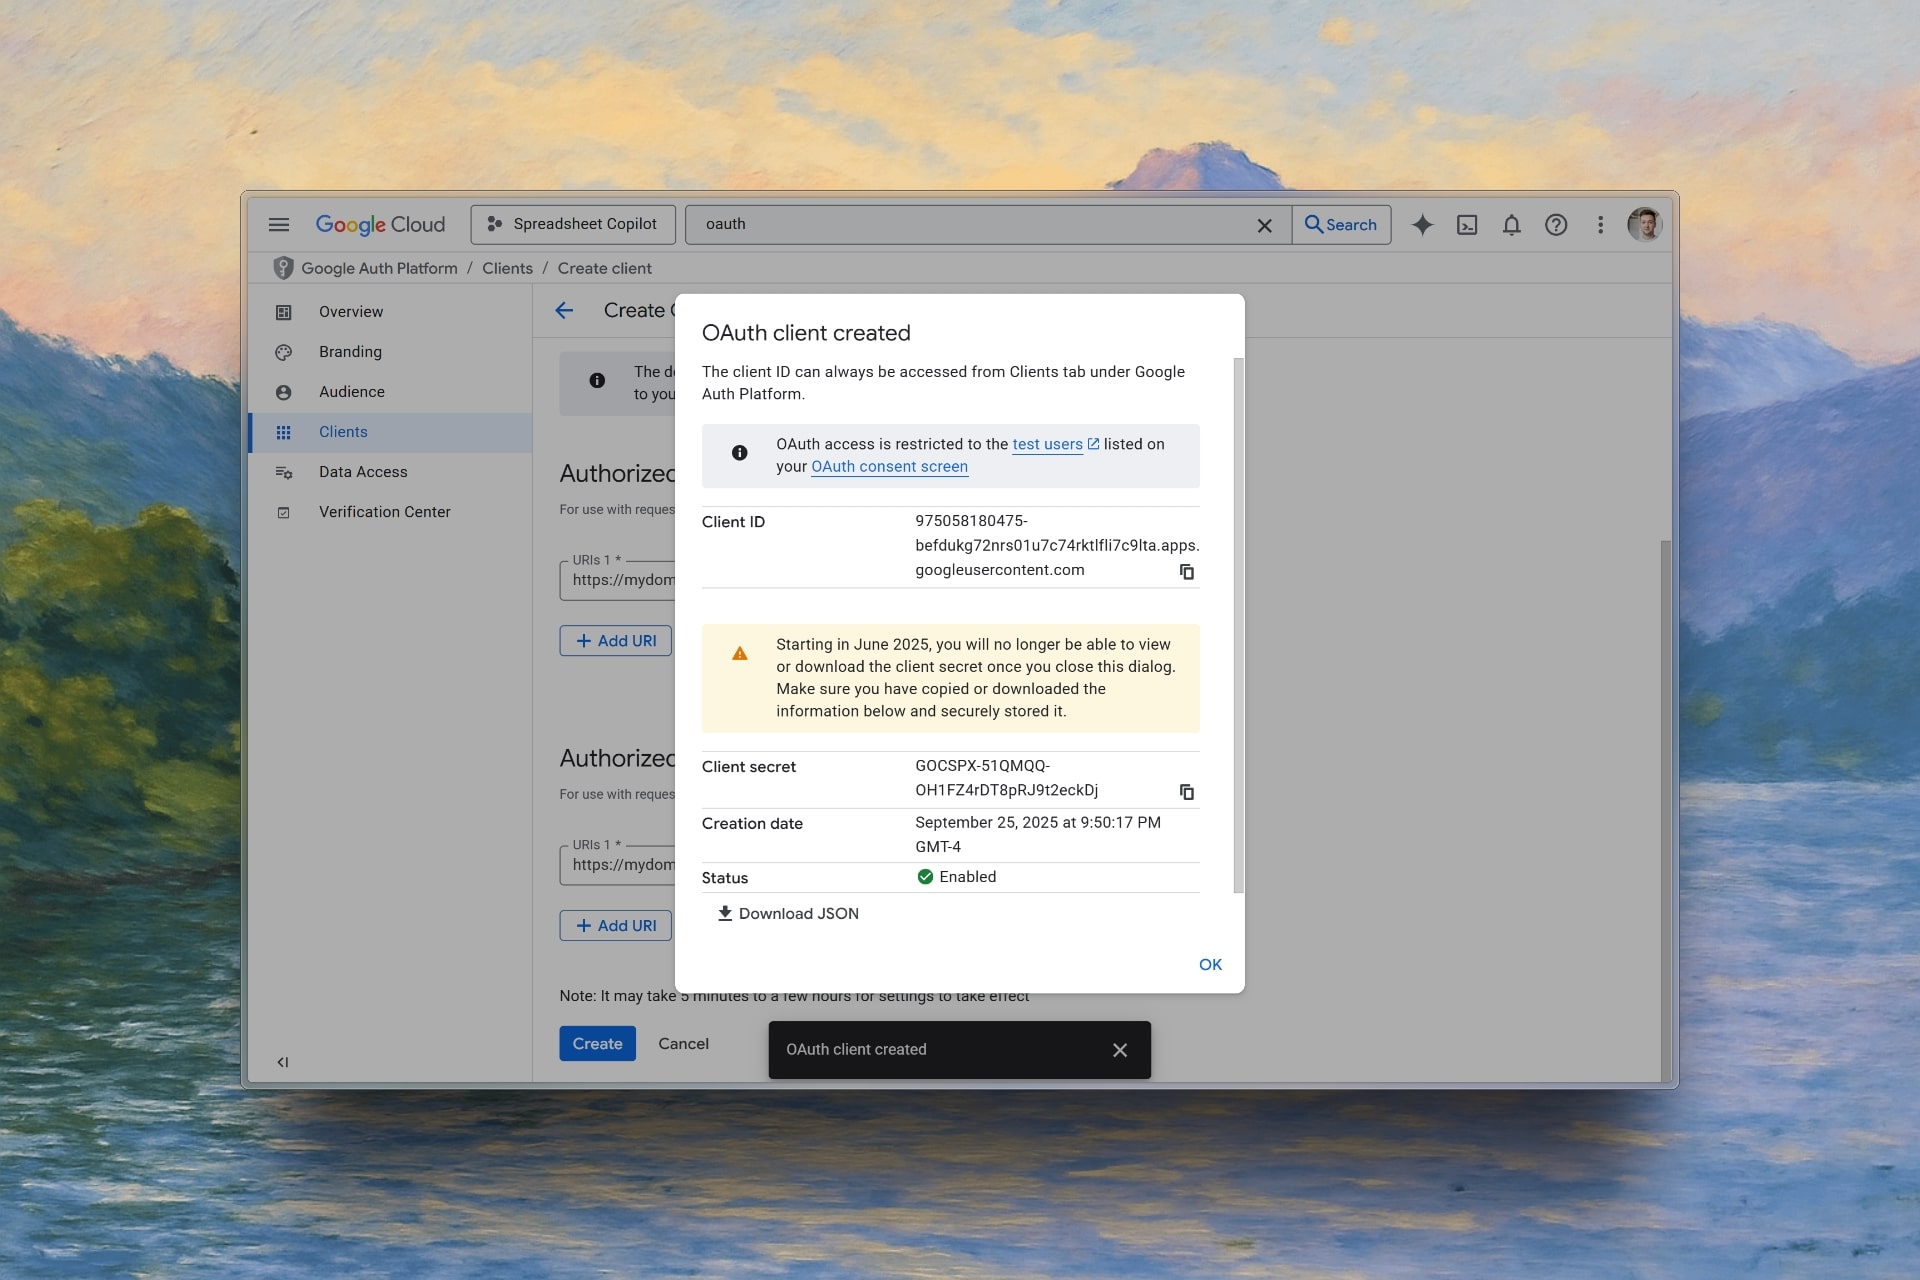This screenshot has height=1280, width=1920.
Task: Open the Data Access section
Action: [x=363, y=472]
